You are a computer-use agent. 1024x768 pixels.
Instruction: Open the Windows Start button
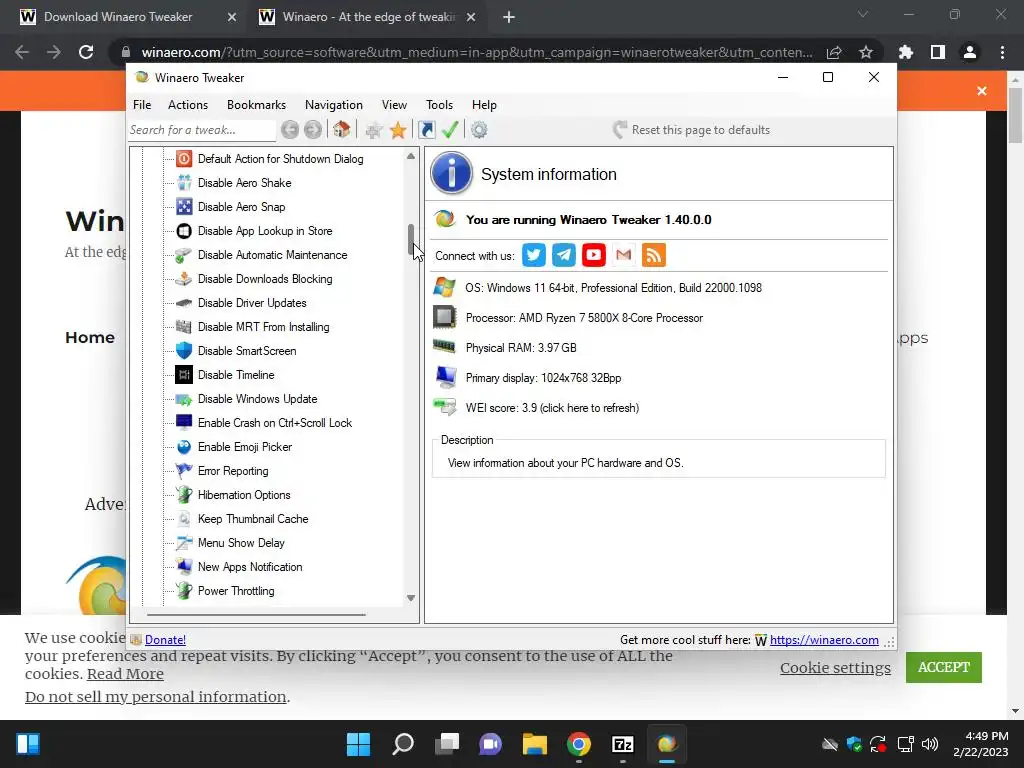pyautogui.click(x=358, y=744)
